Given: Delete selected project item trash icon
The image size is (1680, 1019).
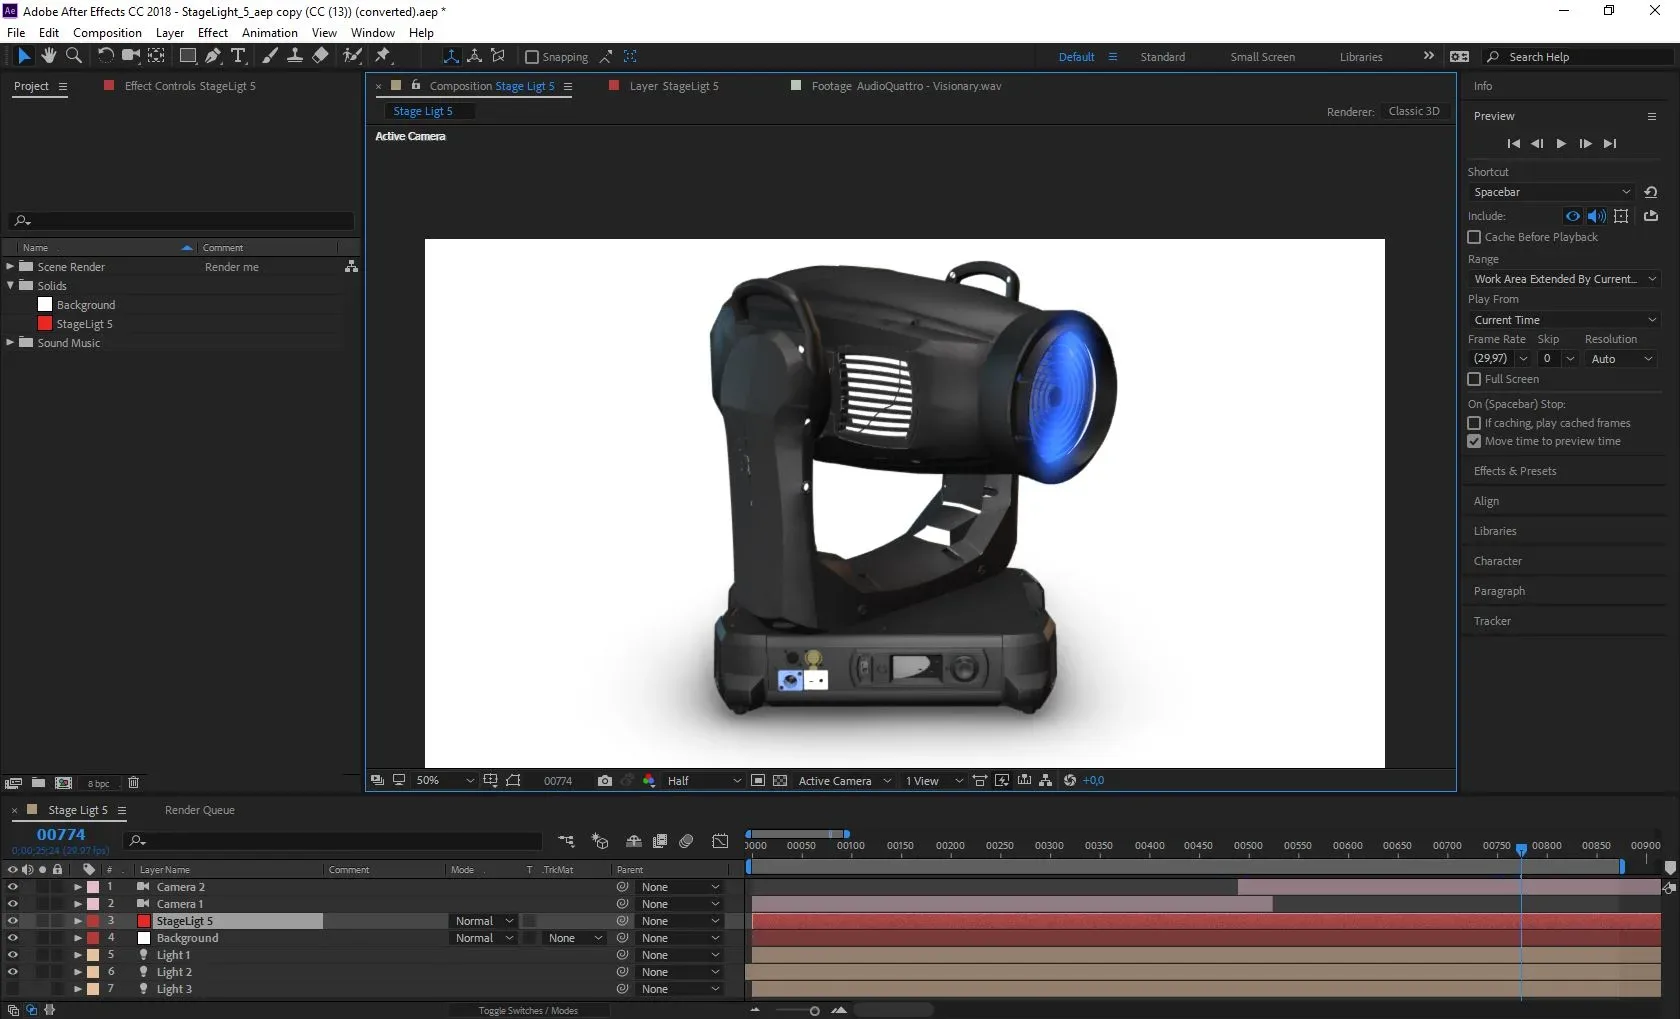Looking at the screenshot, I should 133,783.
